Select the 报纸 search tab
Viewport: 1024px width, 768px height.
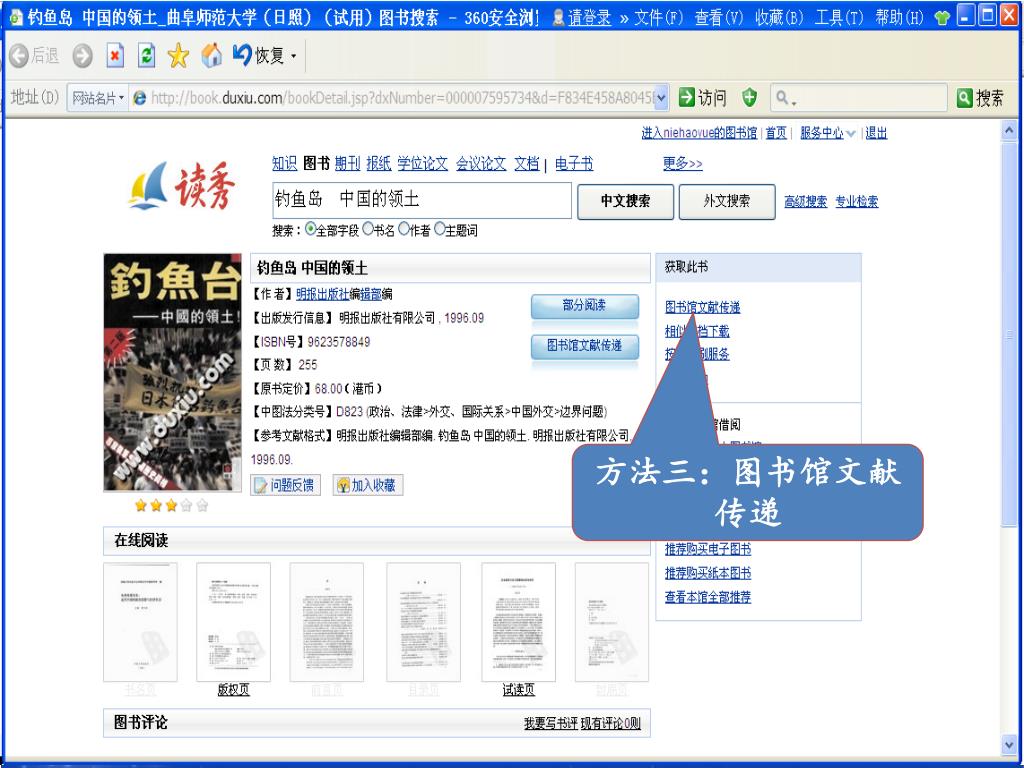[x=378, y=163]
